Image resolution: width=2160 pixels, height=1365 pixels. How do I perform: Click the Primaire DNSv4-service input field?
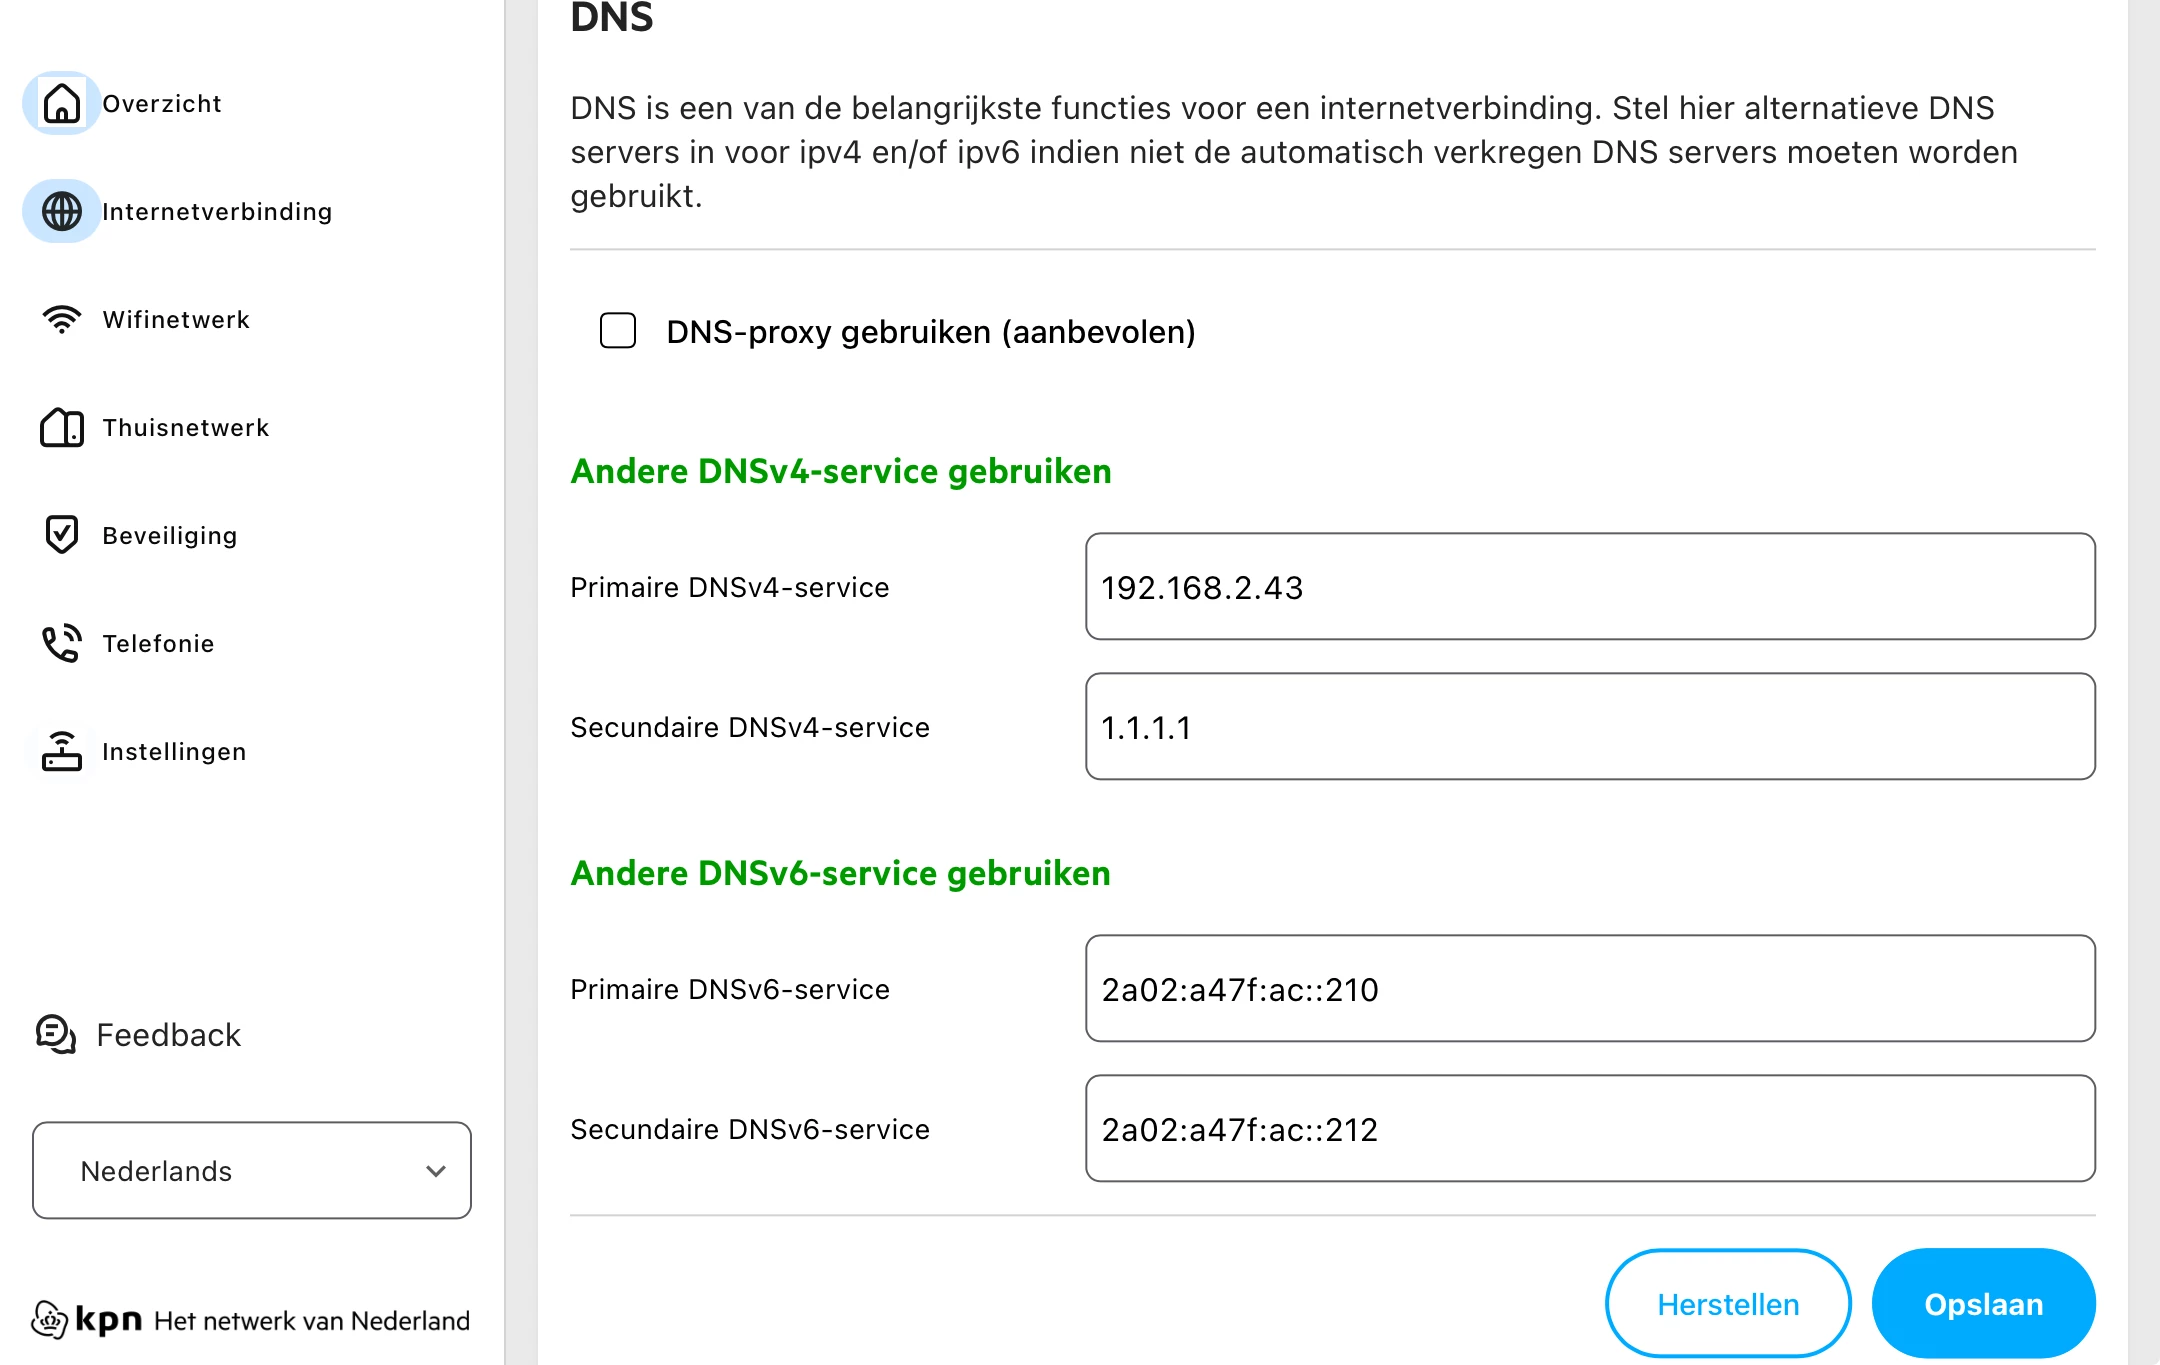[x=1589, y=587]
